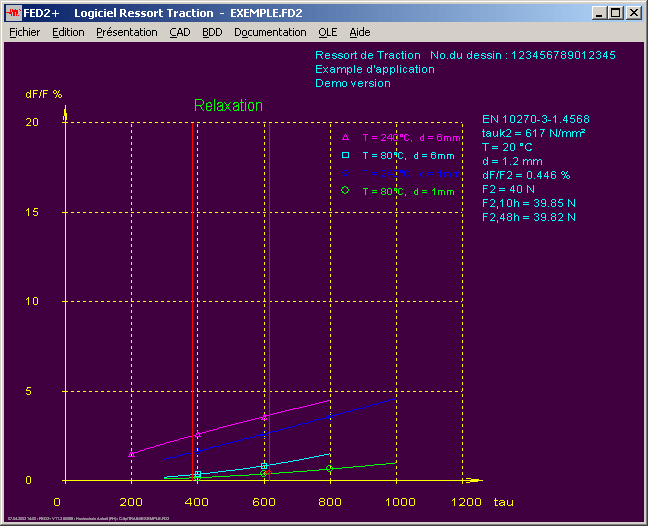Minimize the FED2+ window
648x526 pixels.
(x=599, y=13)
